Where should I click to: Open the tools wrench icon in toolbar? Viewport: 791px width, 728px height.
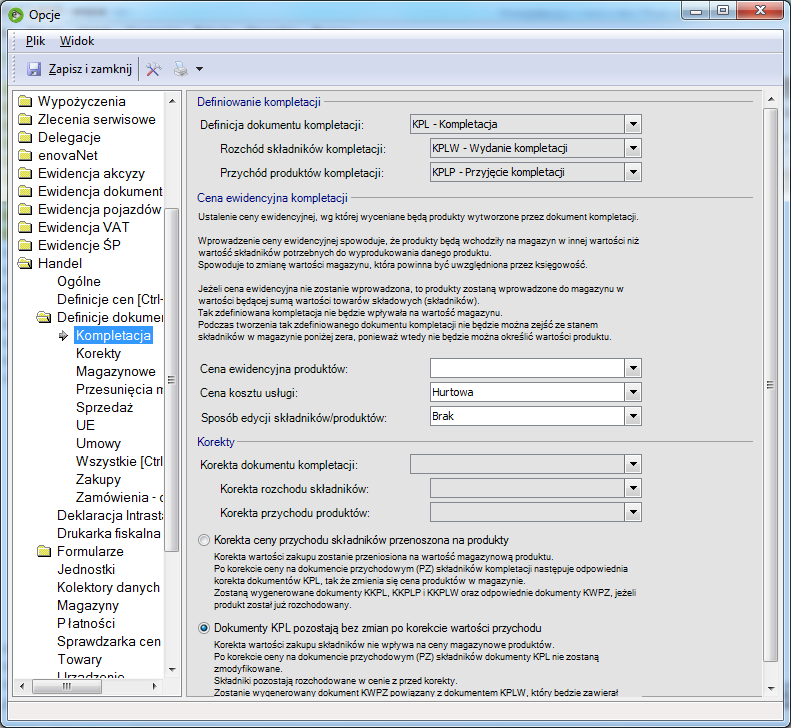[x=153, y=69]
